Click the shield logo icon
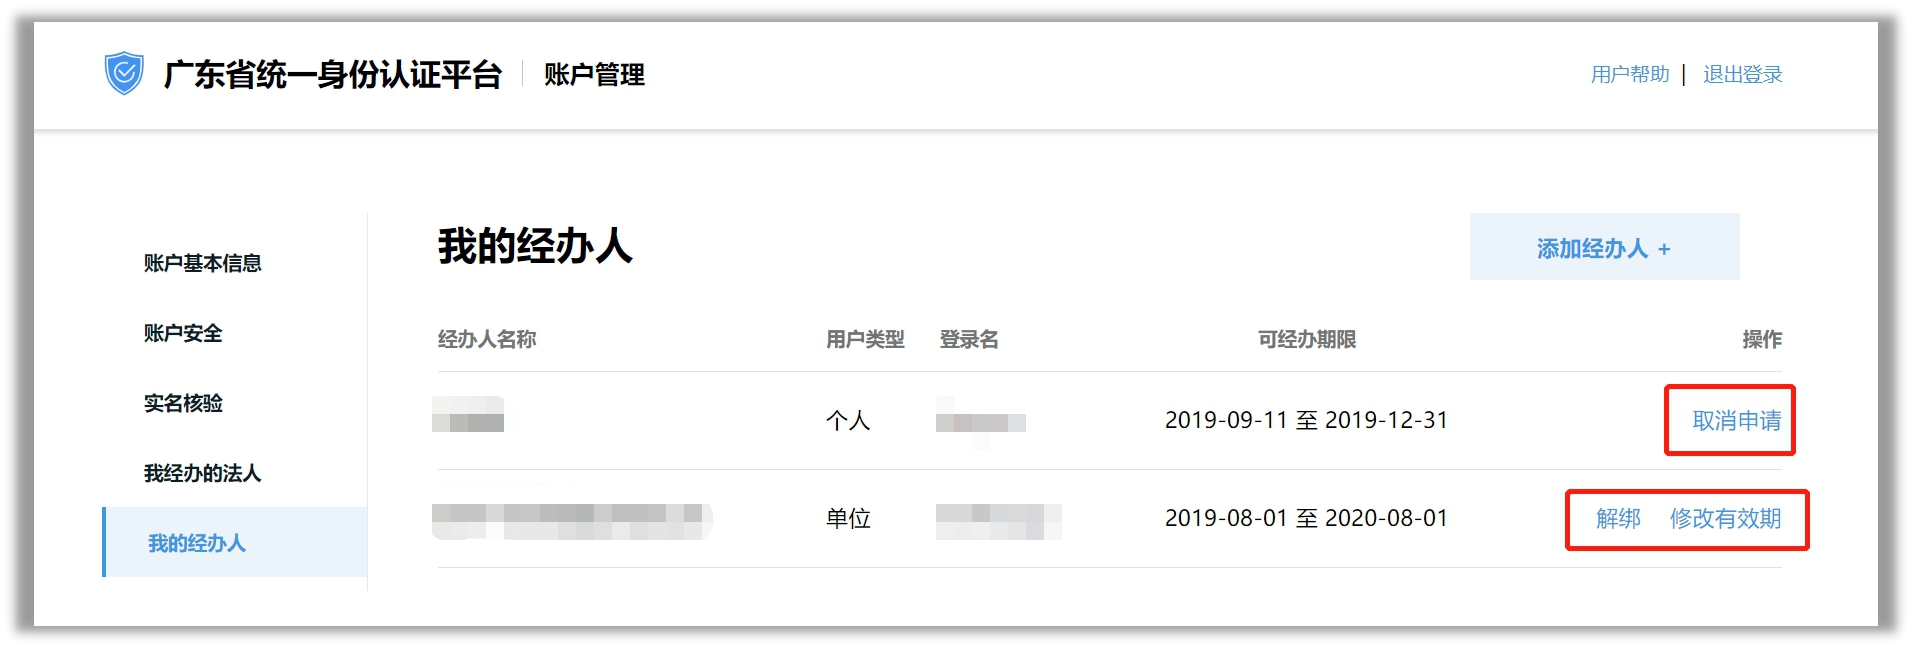1914x650 pixels. [x=124, y=74]
